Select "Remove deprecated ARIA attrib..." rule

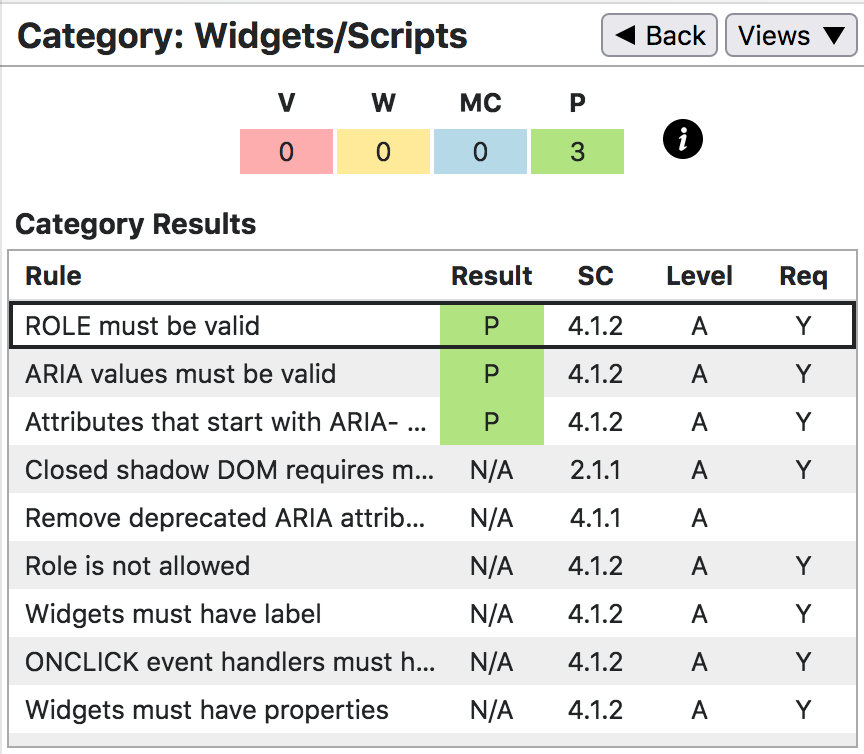[226, 518]
